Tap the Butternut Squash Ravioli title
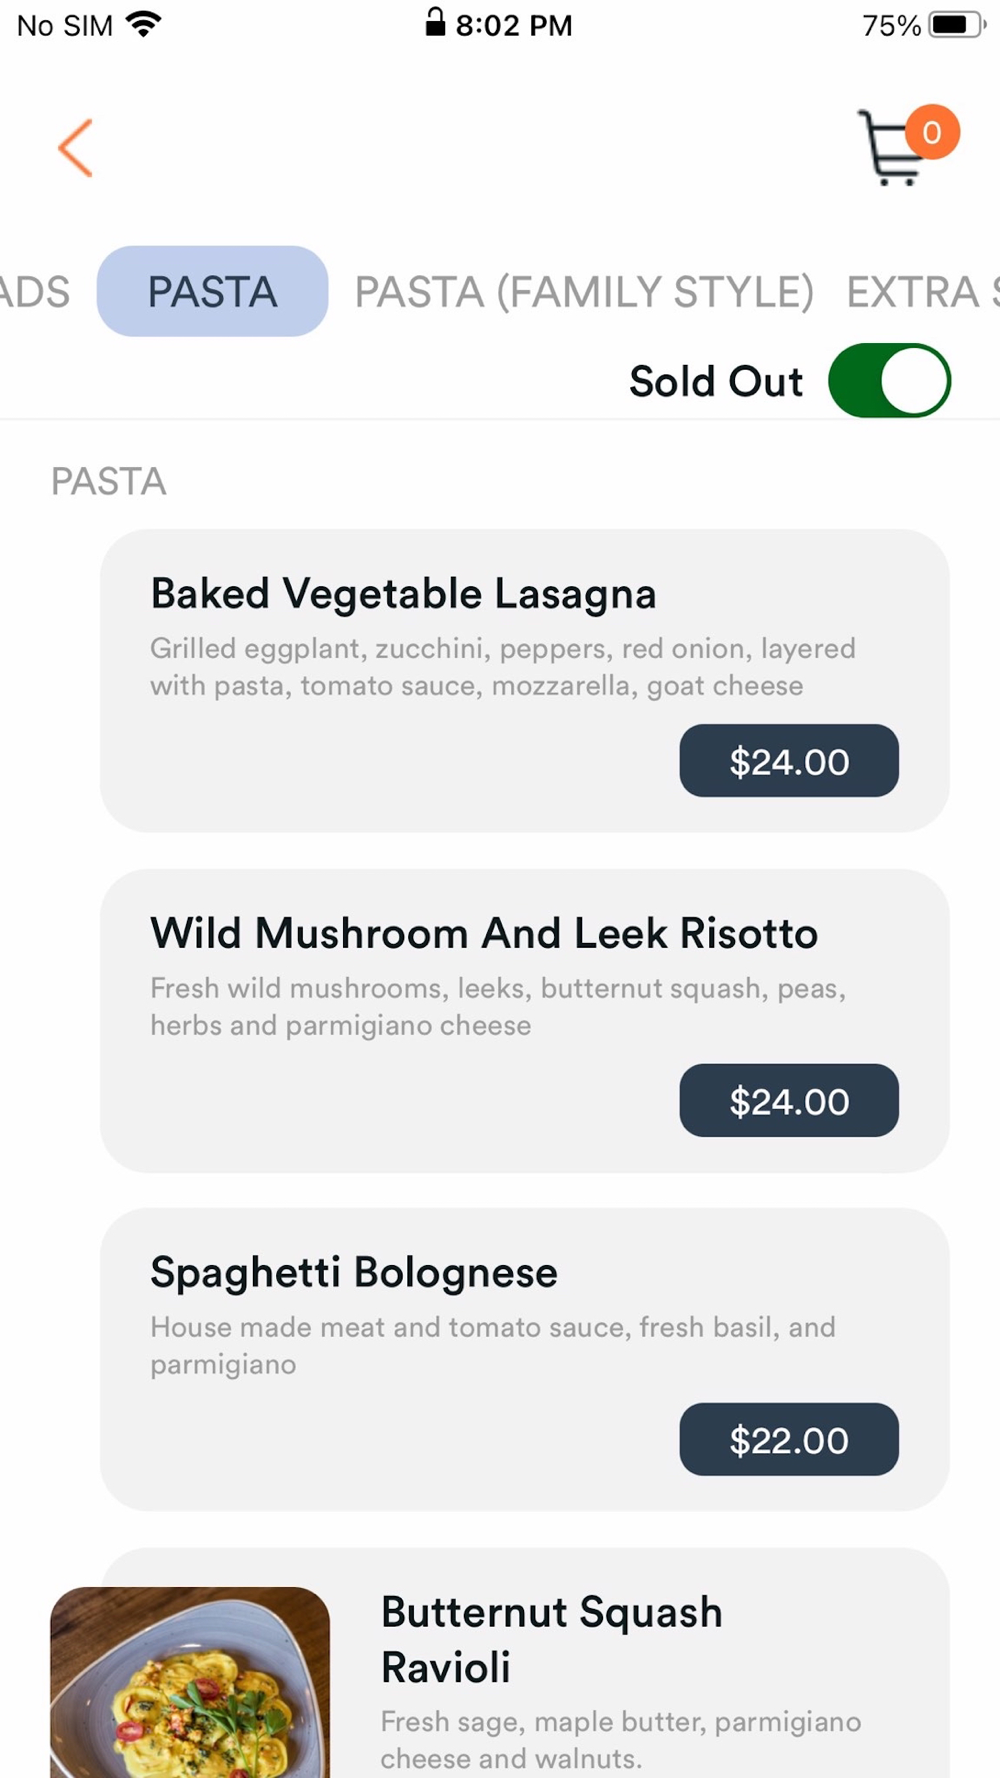The width and height of the screenshot is (1000, 1778). (551, 1640)
